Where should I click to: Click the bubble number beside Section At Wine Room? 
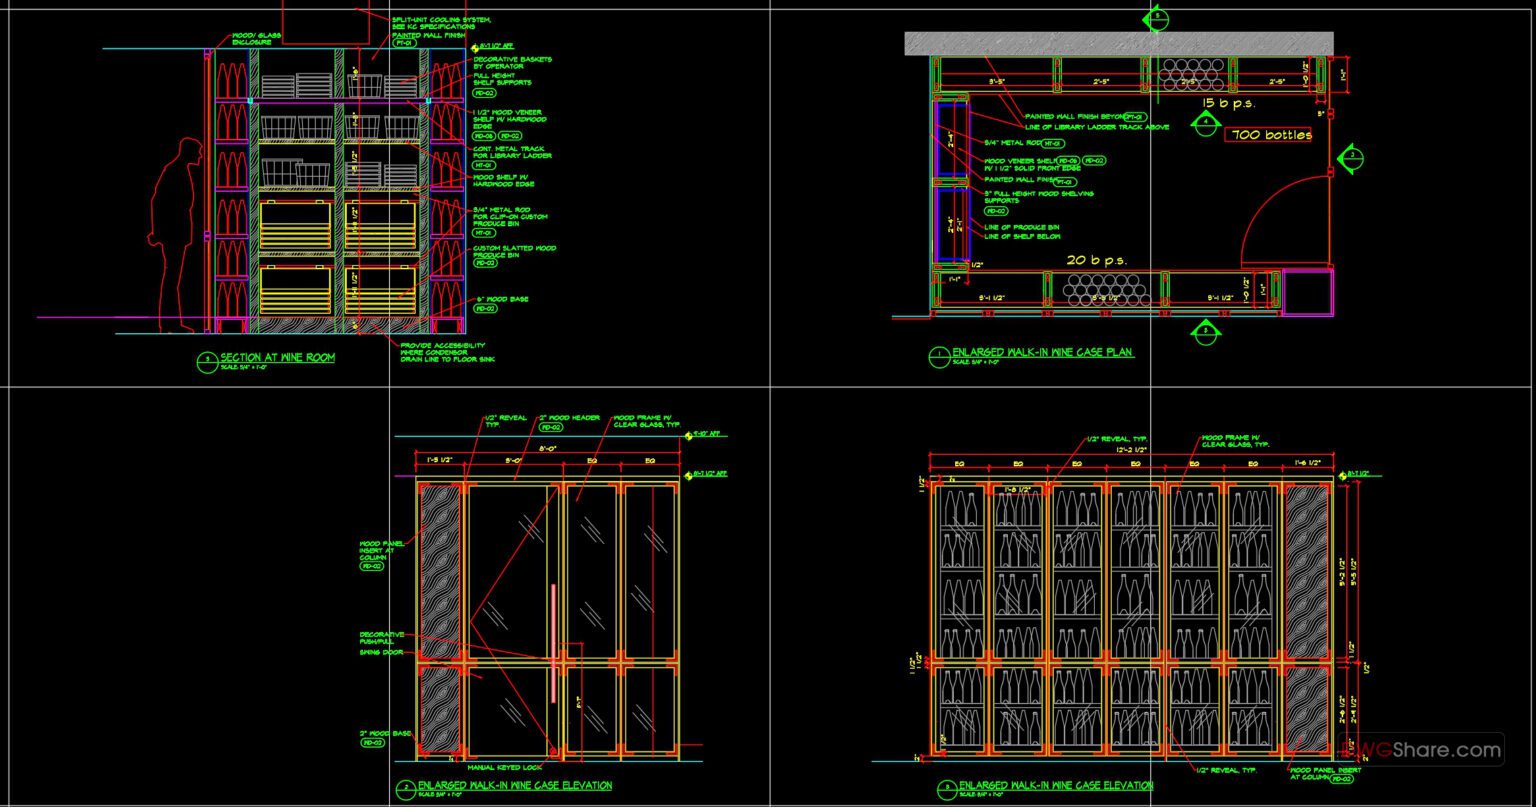206,360
